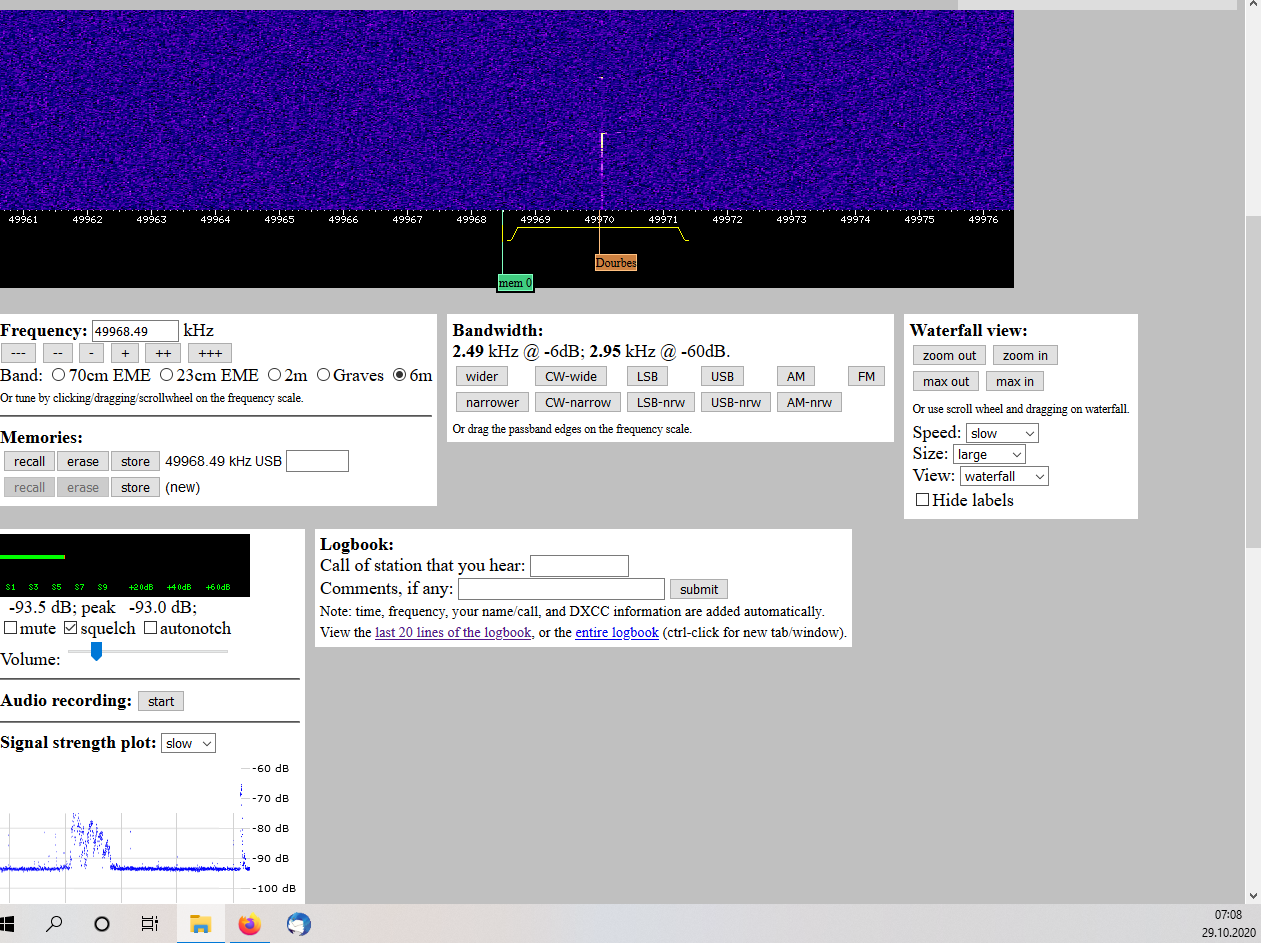Erase the 49968.49 kHz USB memory

click(83, 461)
